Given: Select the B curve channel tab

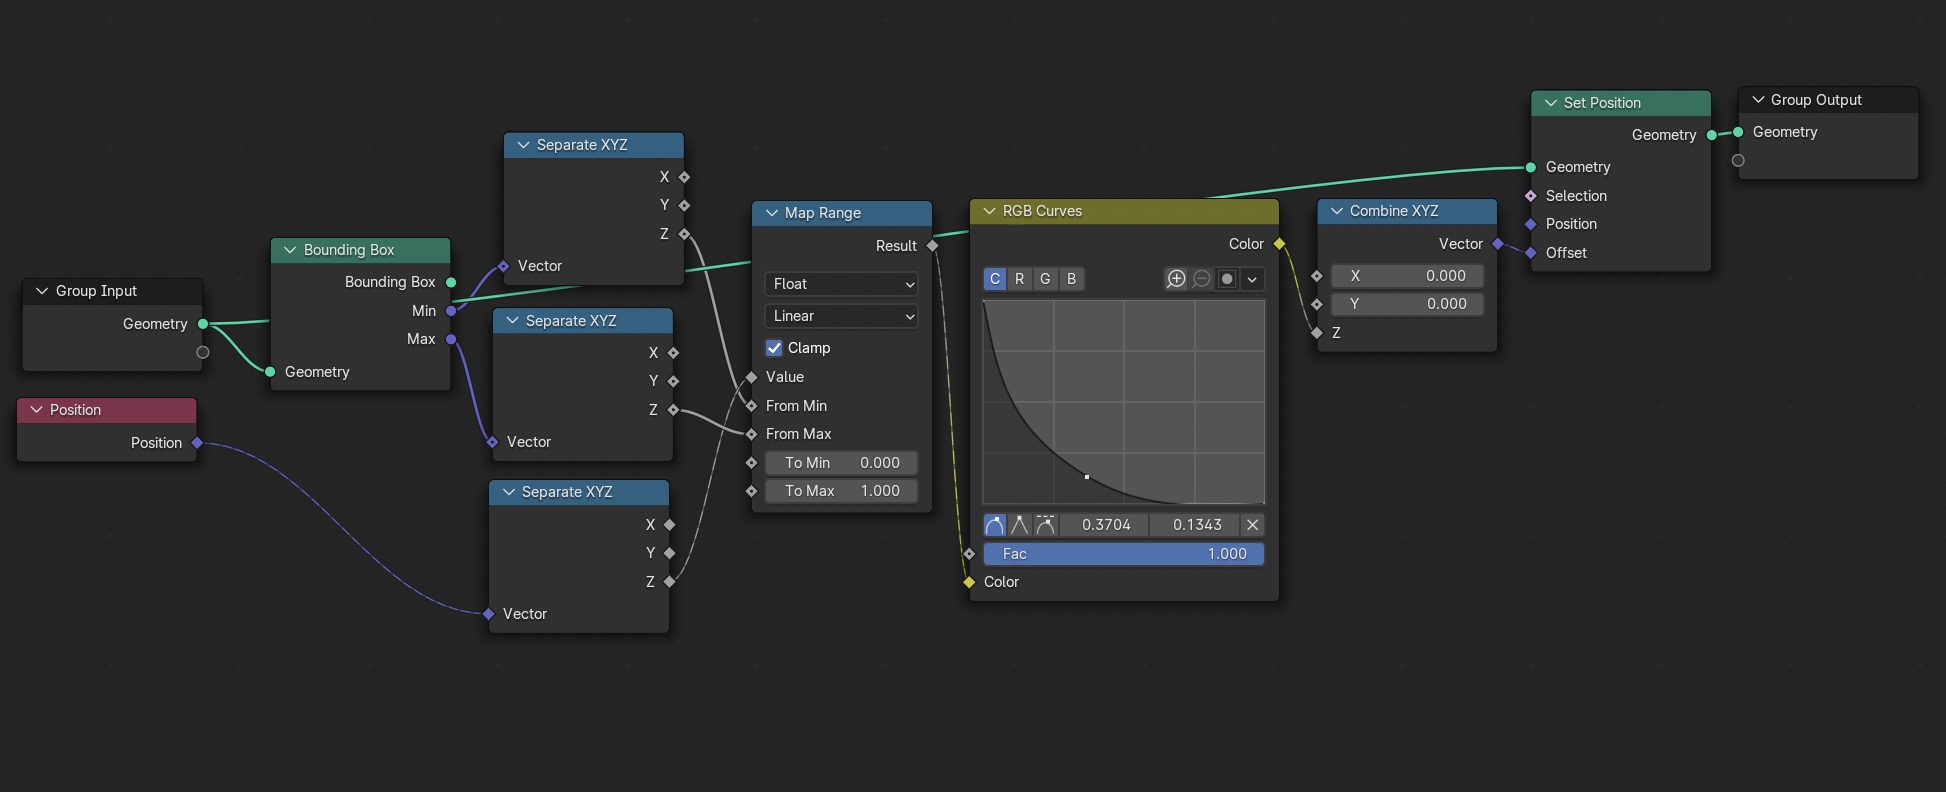Looking at the screenshot, I should click(1071, 279).
